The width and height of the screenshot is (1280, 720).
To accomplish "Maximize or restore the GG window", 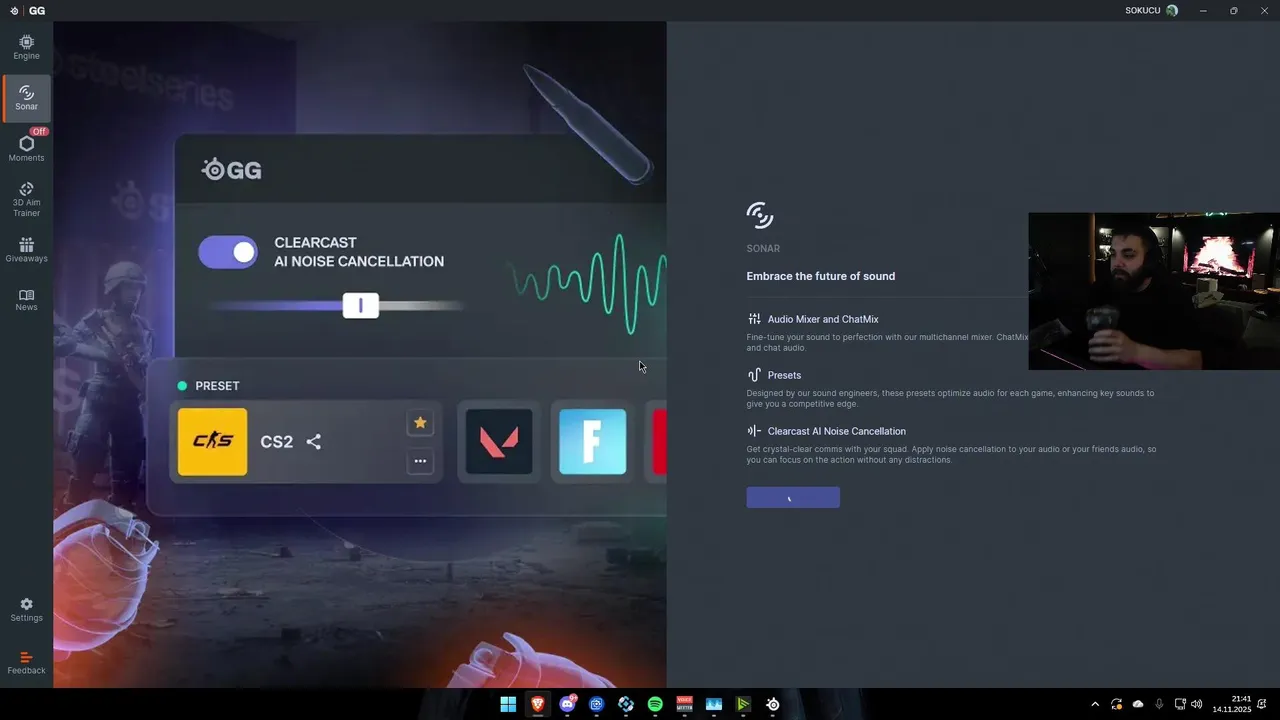I will tap(1233, 10).
